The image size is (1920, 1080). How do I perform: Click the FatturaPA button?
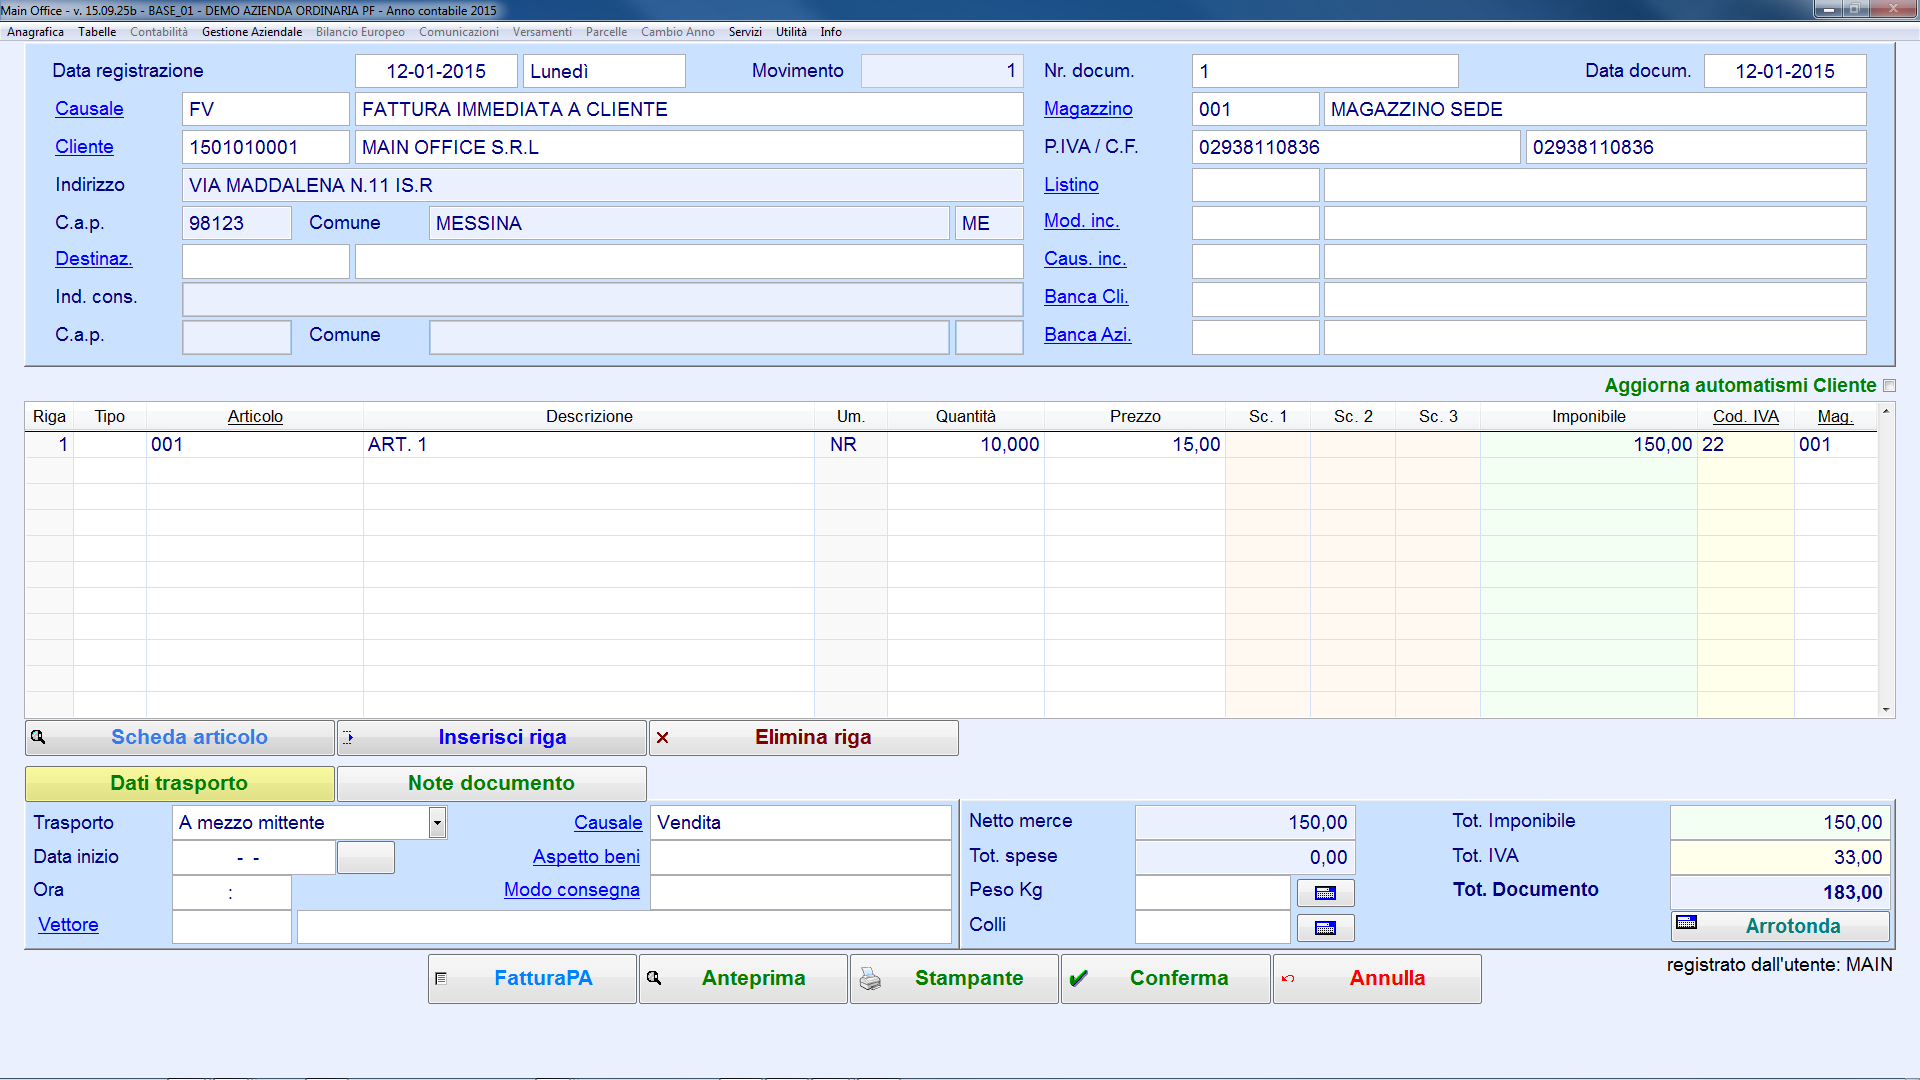point(532,979)
